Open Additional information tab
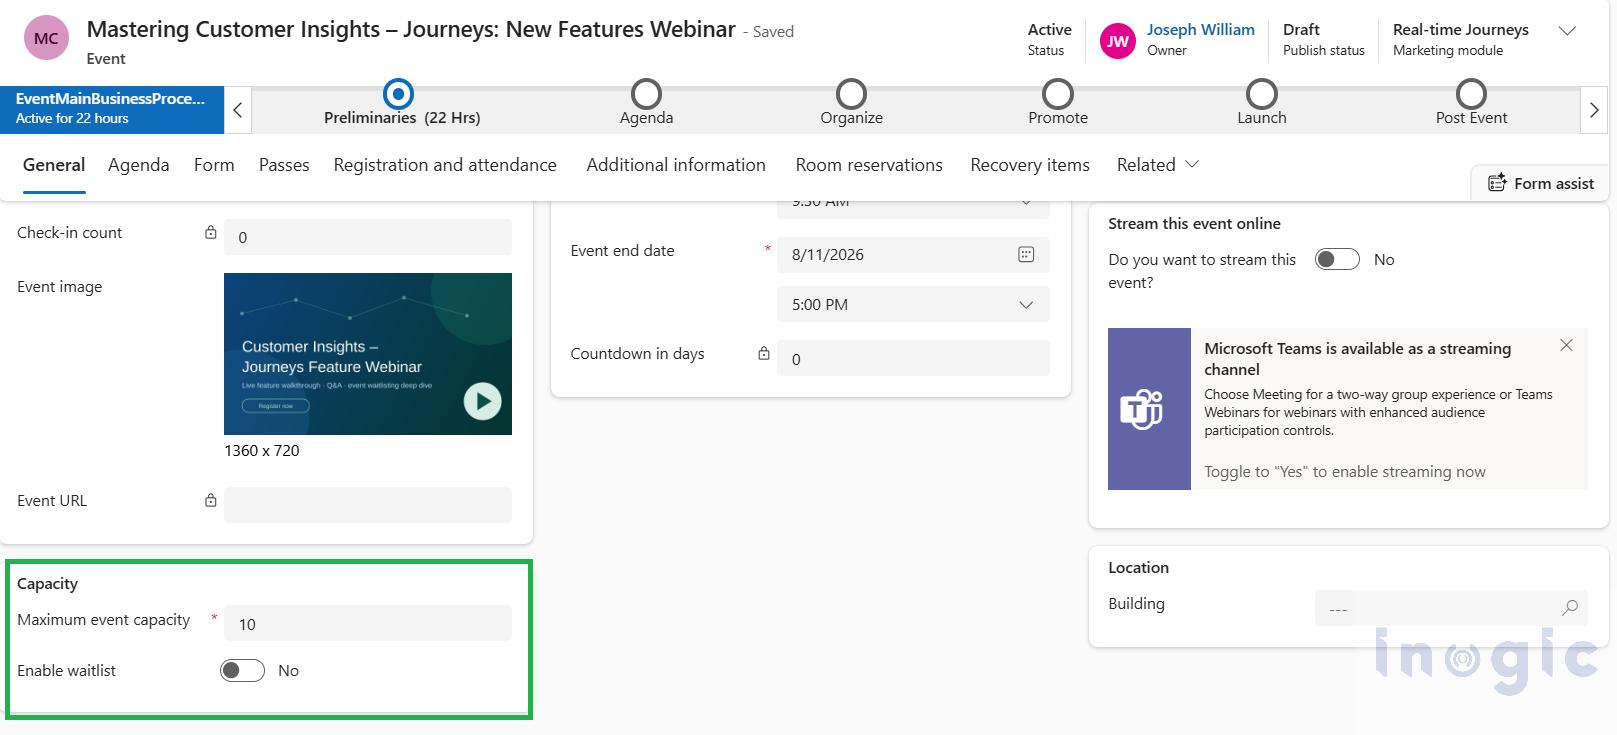The height and width of the screenshot is (735, 1617). coord(676,165)
